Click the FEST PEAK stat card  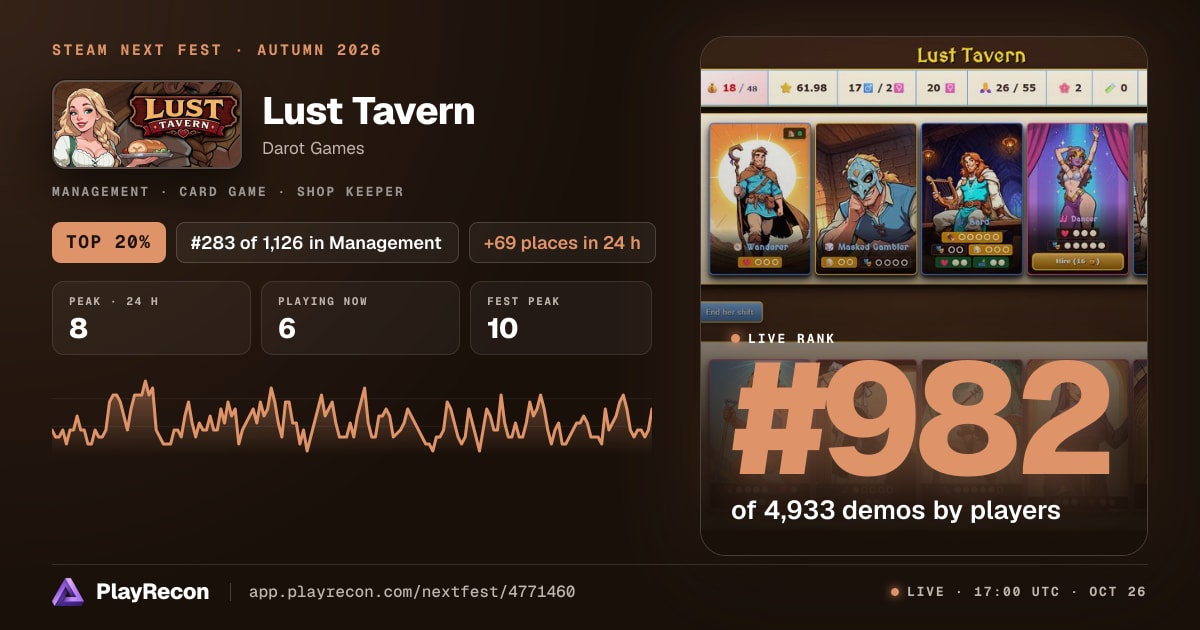click(x=561, y=318)
